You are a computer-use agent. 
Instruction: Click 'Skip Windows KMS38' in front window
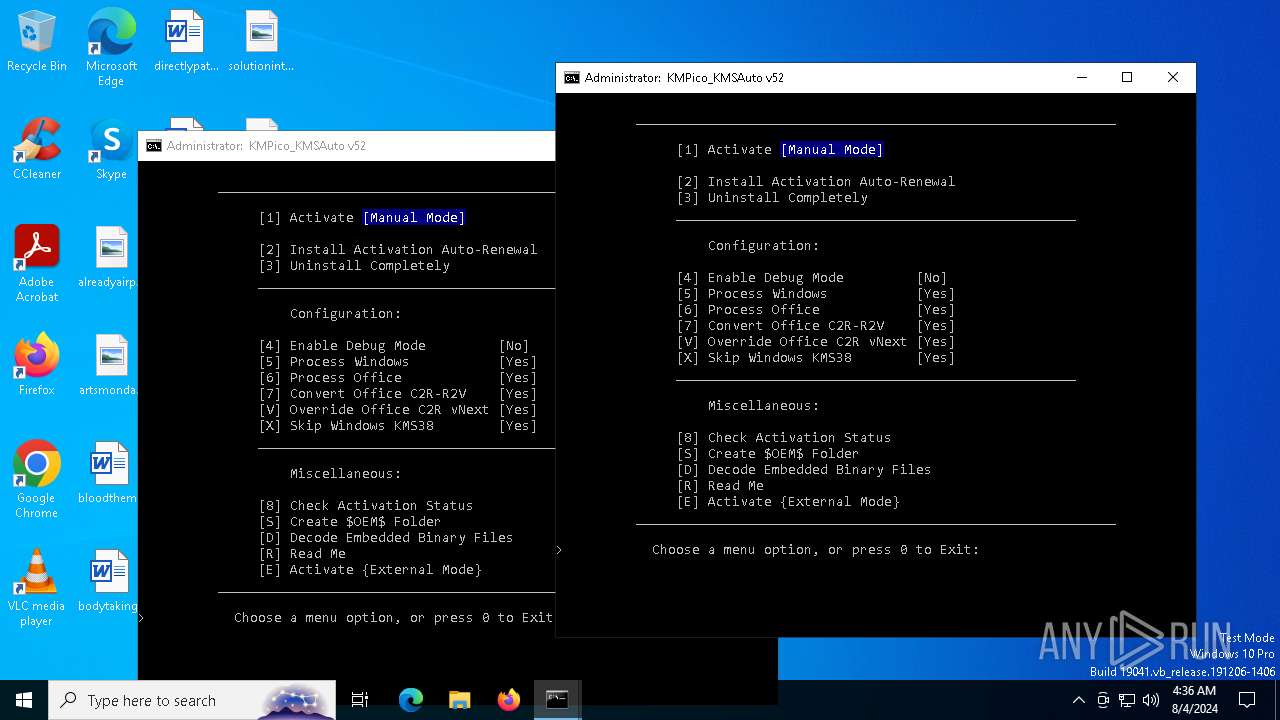780,358
